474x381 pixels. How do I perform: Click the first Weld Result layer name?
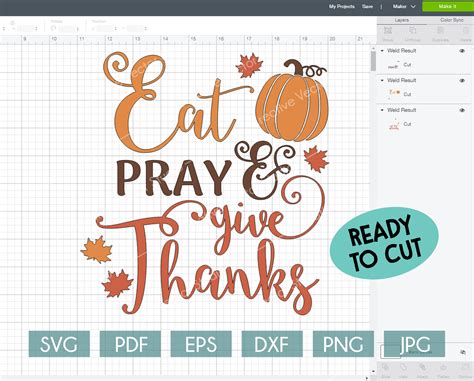coord(401,51)
